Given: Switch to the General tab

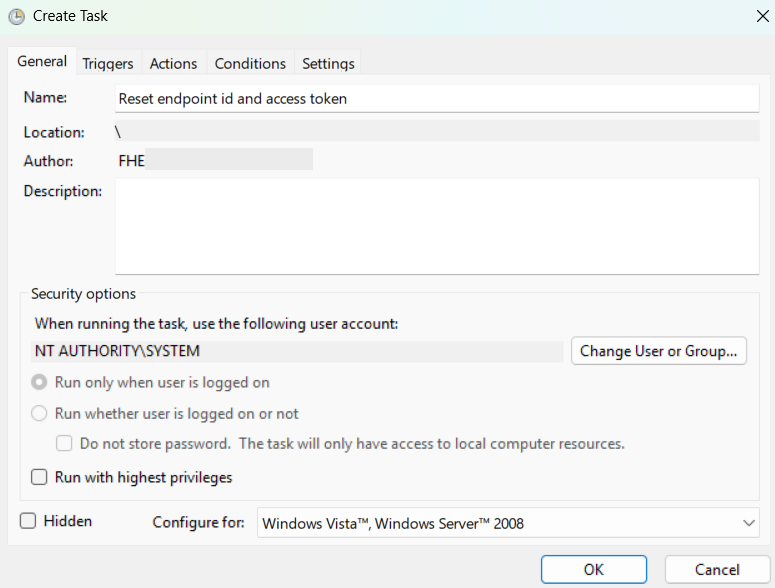Looking at the screenshot, I should click(42, 62).
